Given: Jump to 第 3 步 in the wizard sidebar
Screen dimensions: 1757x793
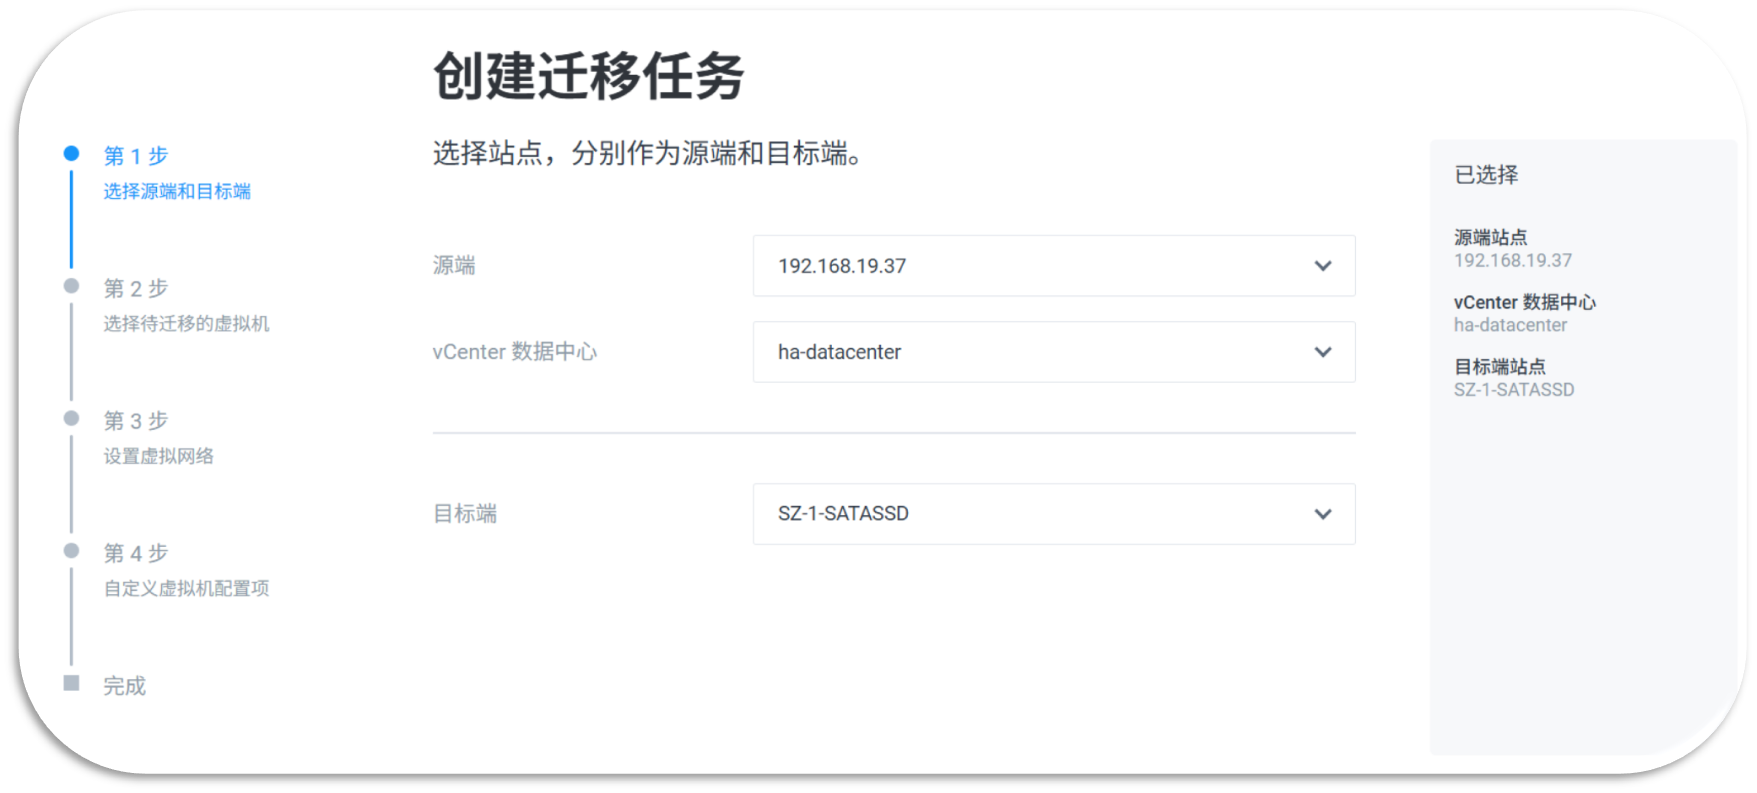Looking at the screenshot, I should click(136, 421).
